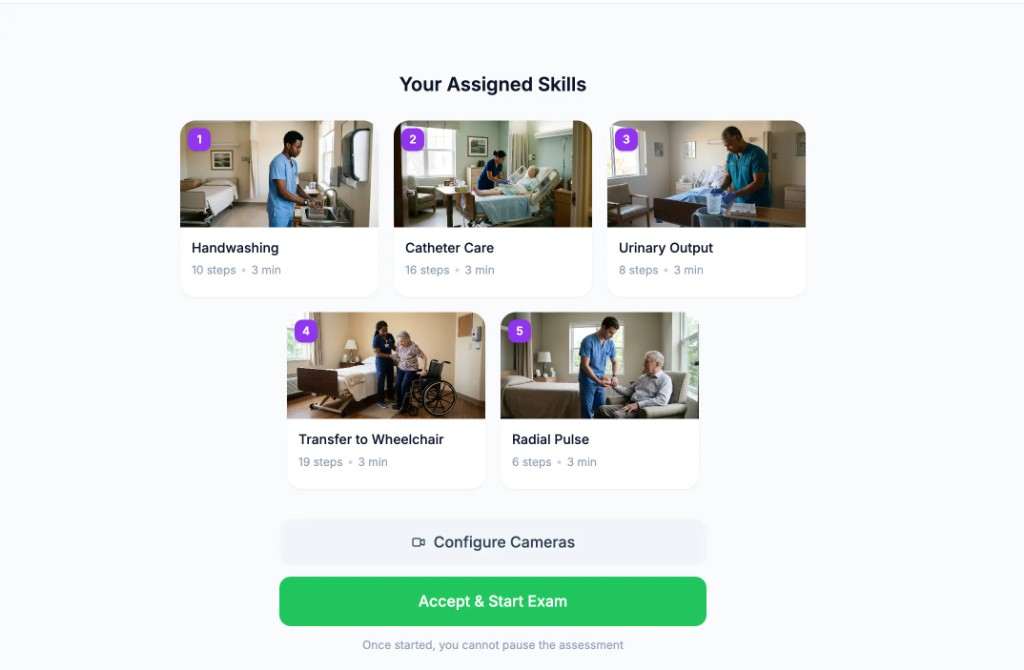Select badge 5 on the Radial Pulse card
Viewport: 1024px width, 670px height.
click(519, 330)
